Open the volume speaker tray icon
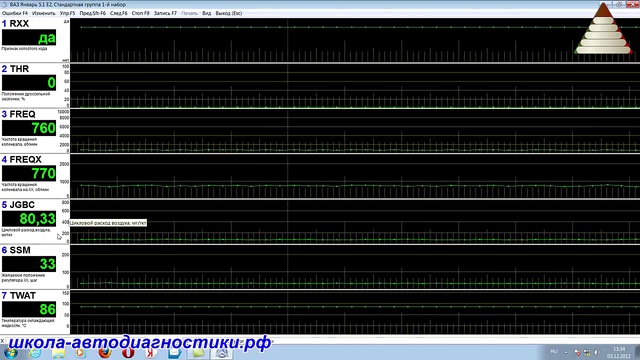 [x=596, y=352]
